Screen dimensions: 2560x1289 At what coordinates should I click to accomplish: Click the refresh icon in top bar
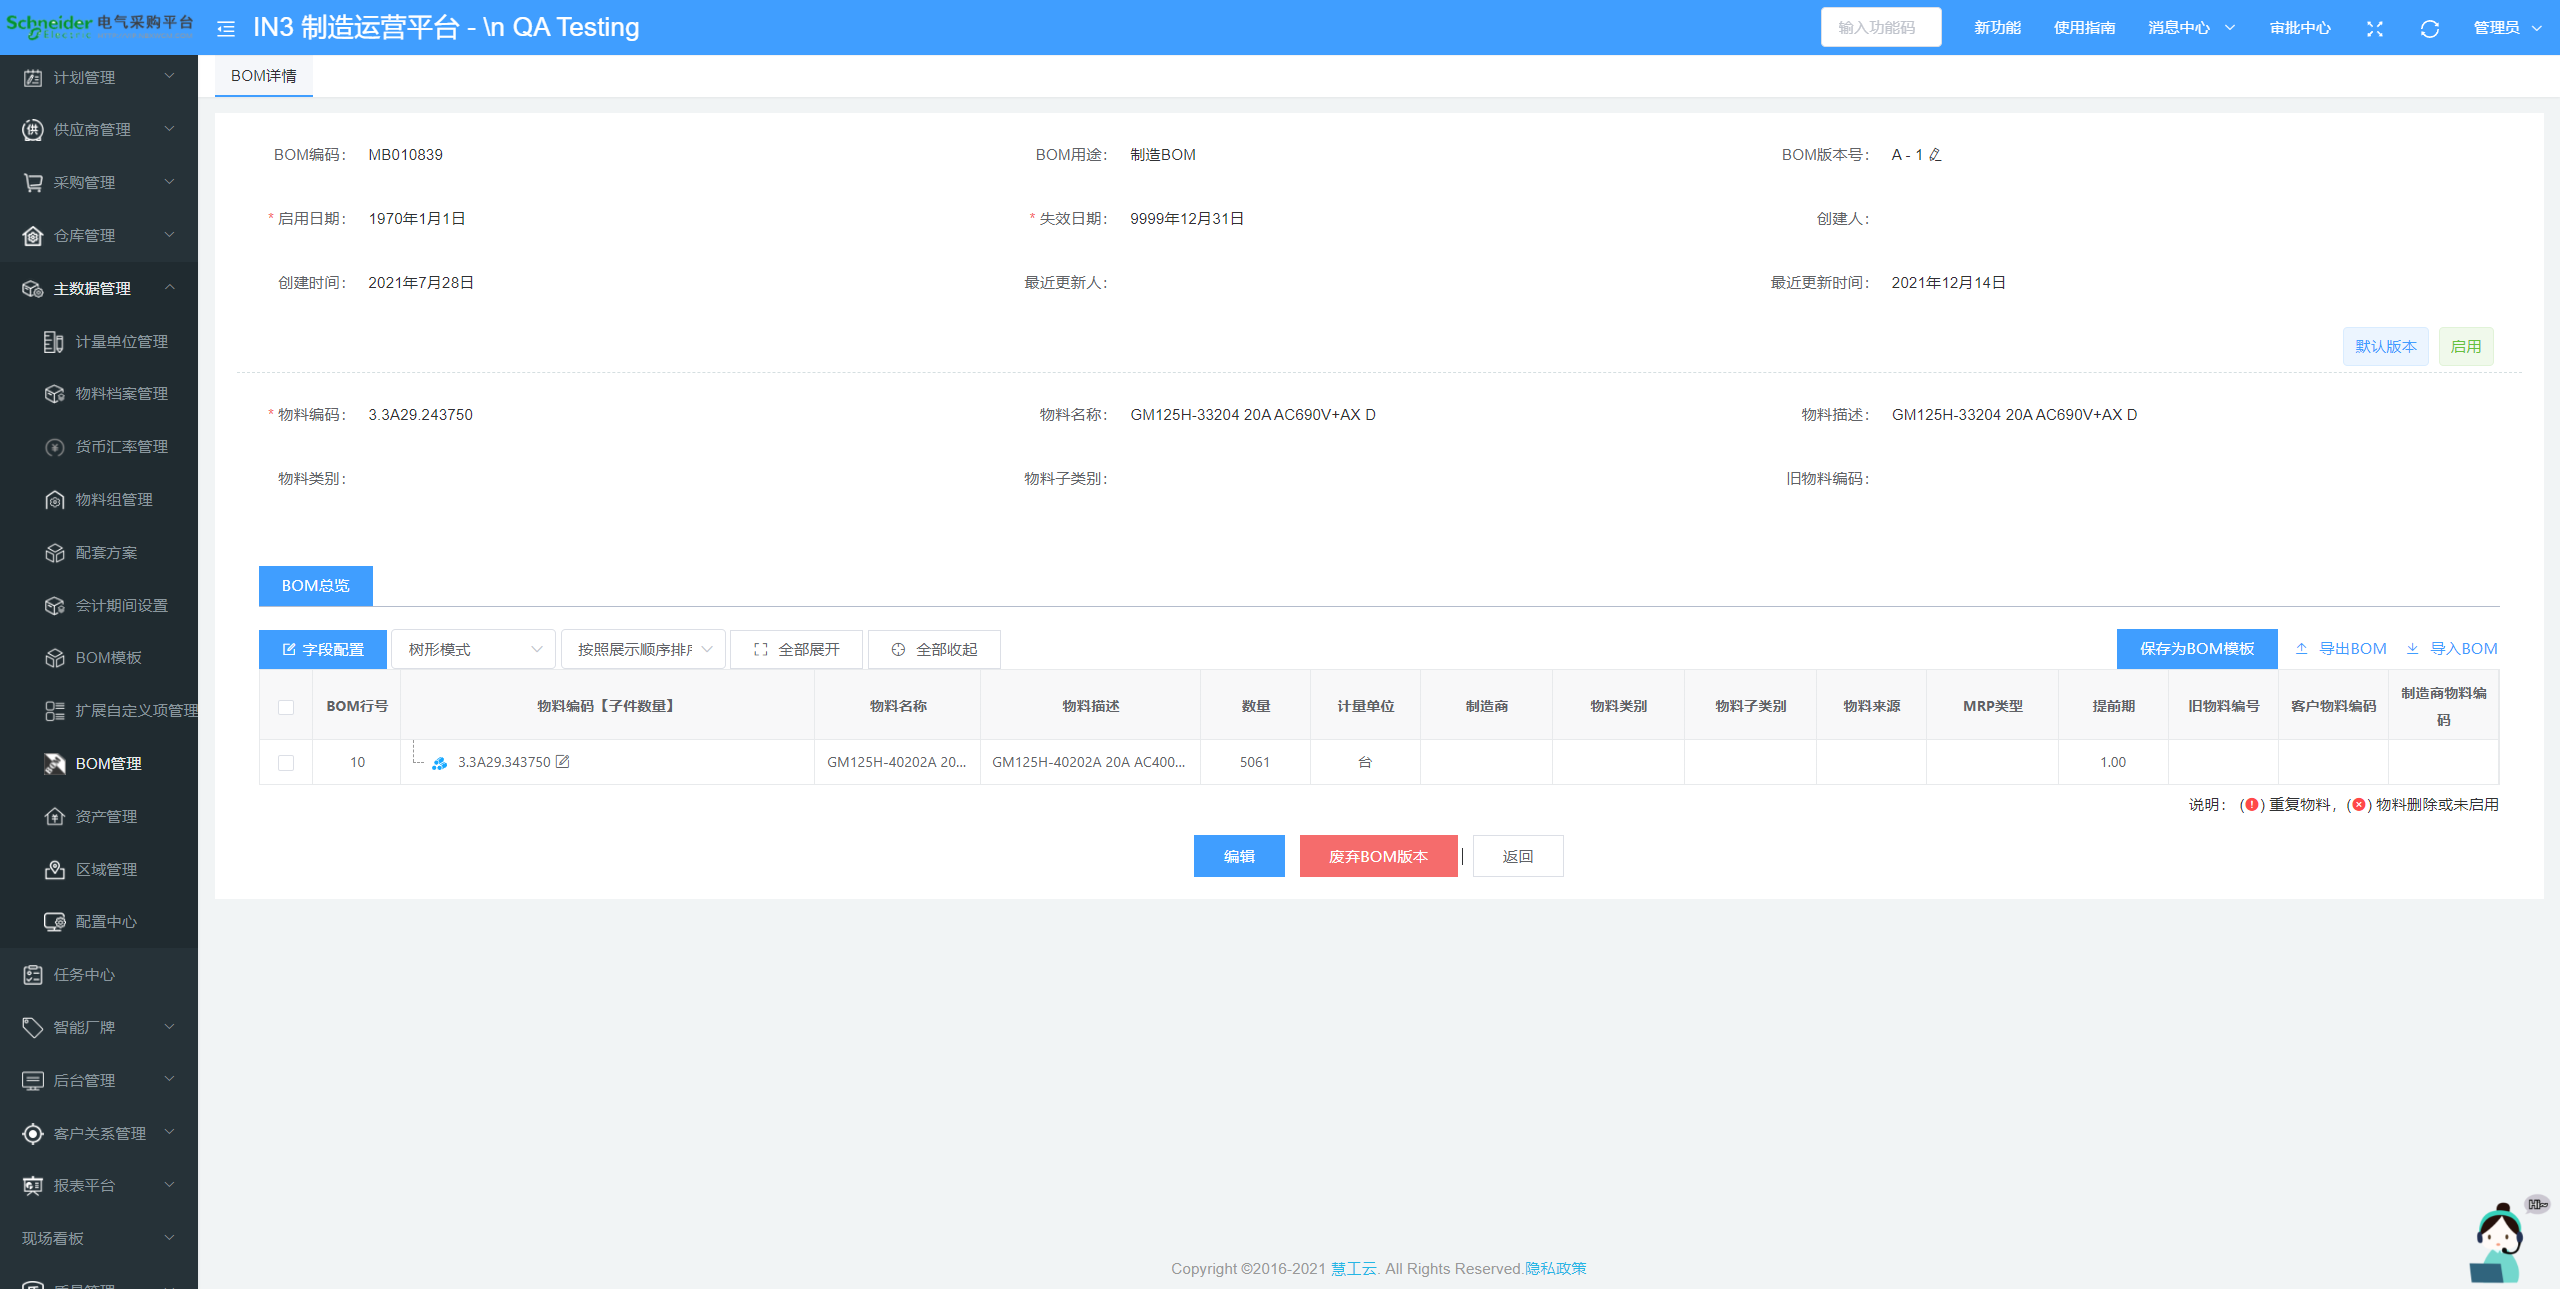tap(2430, 28)
